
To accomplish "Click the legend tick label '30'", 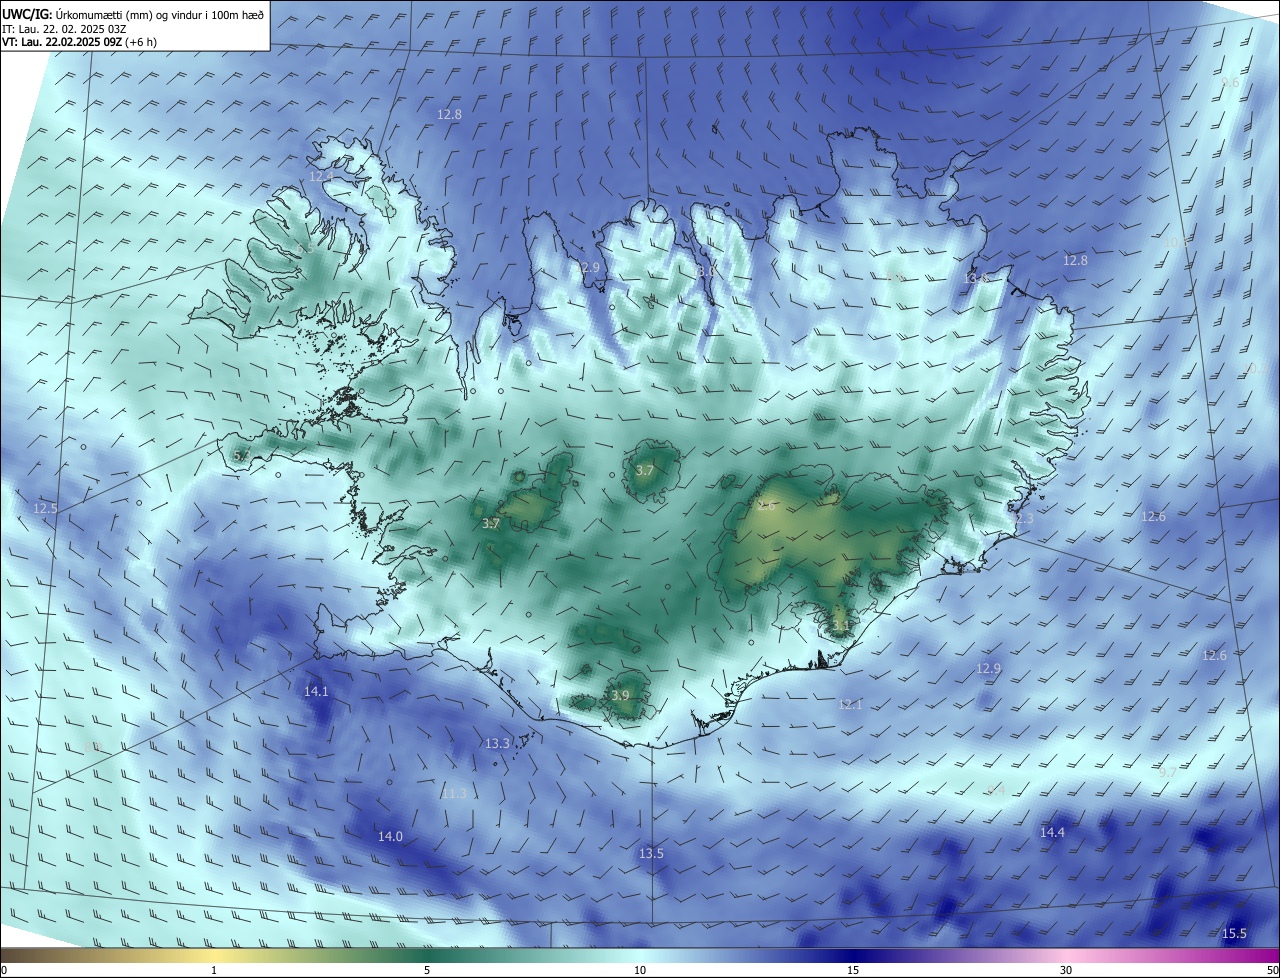I will point(1066,970).
